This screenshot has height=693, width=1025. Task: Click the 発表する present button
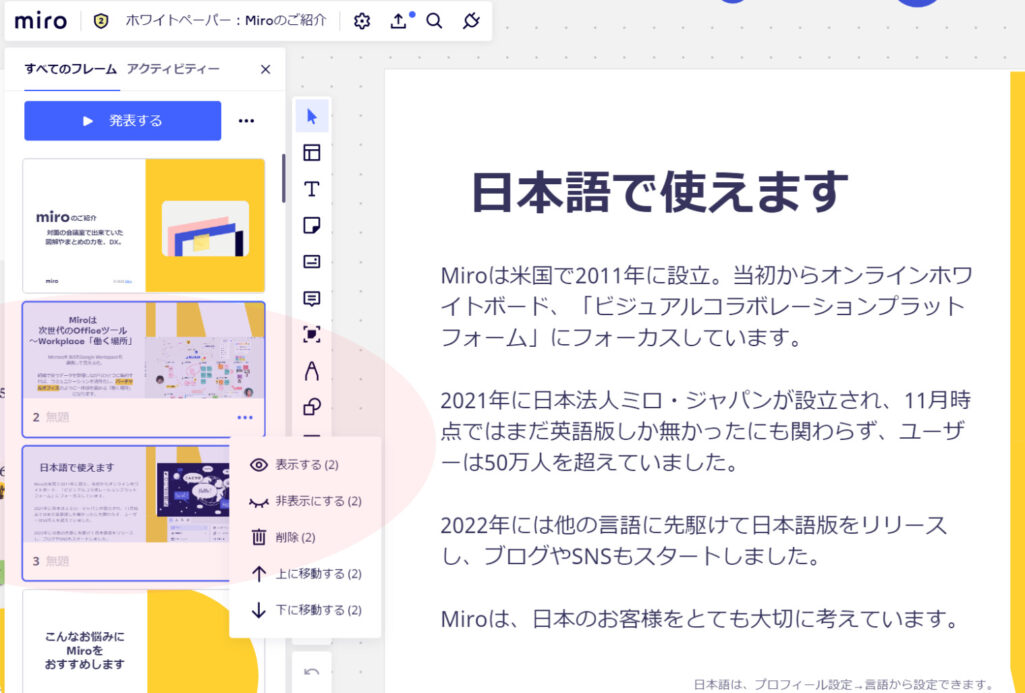click(123, 121)
